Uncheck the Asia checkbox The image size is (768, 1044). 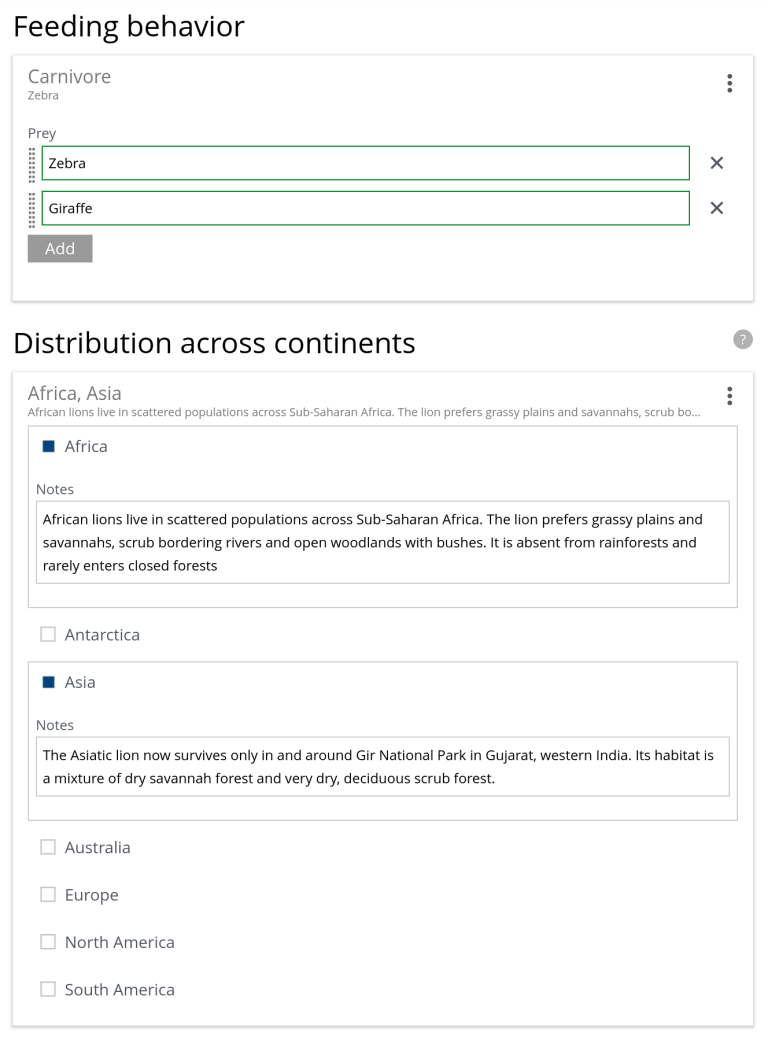point(48,682)
